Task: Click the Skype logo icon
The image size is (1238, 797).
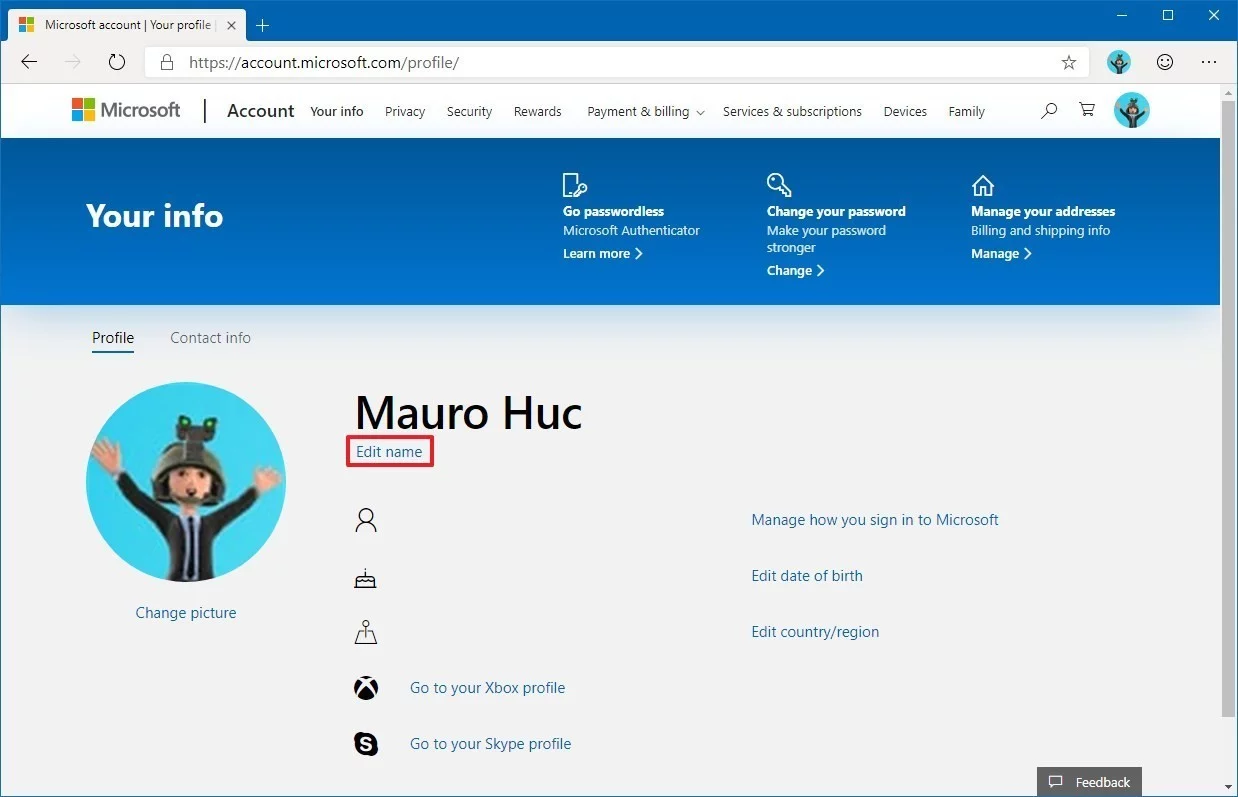Action: (366, 744)
